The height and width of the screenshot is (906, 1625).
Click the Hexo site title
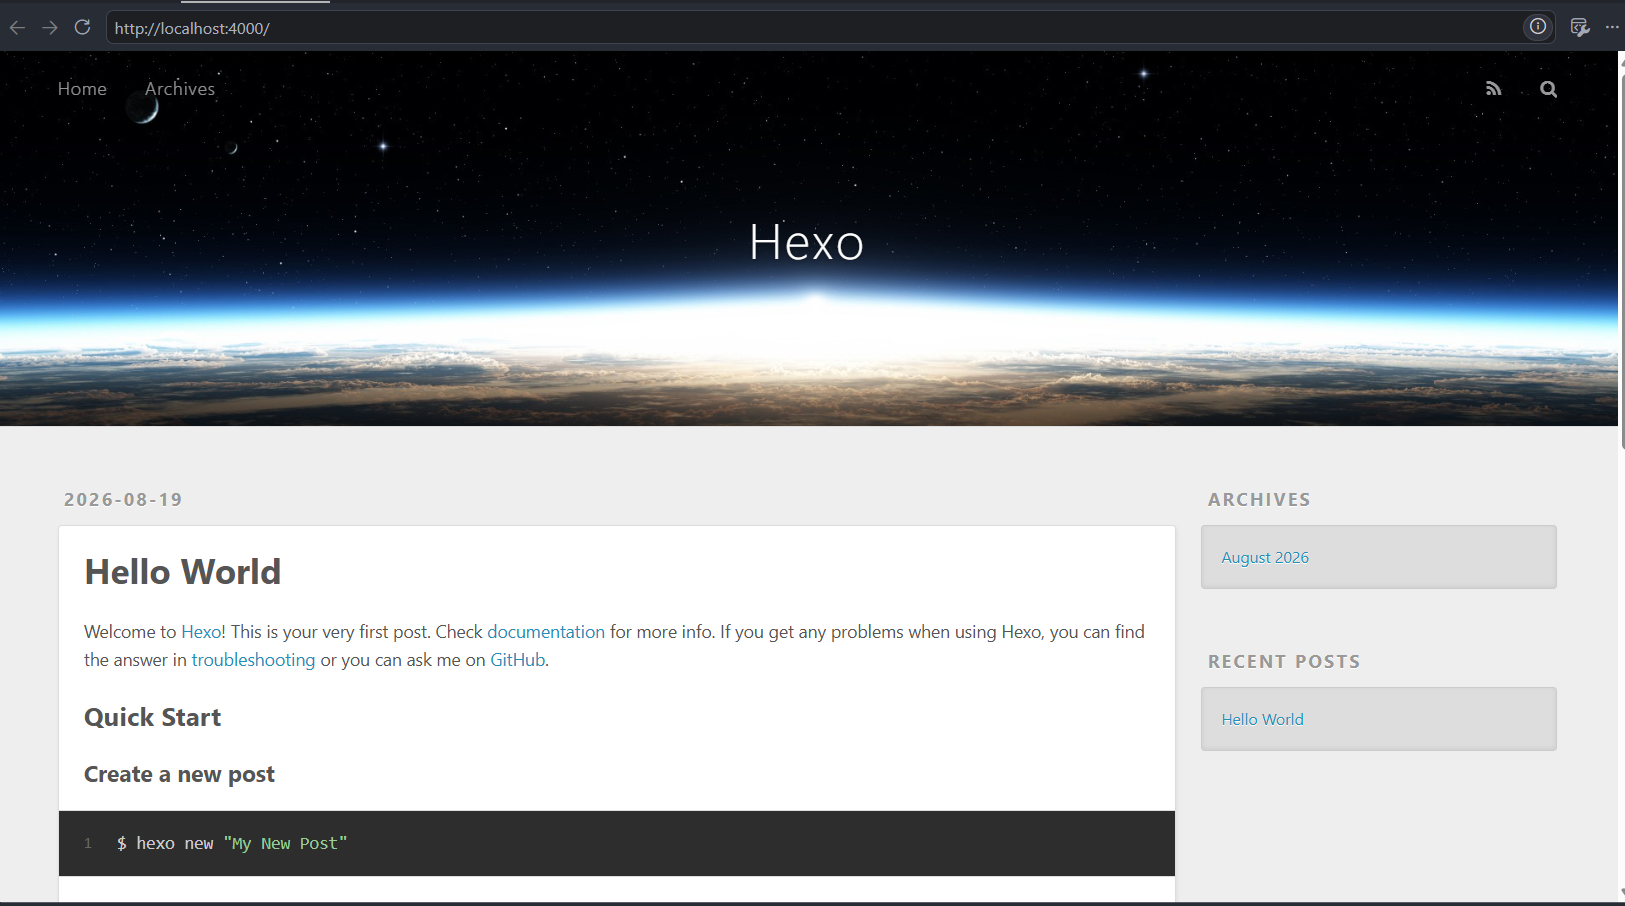(806, 242)
